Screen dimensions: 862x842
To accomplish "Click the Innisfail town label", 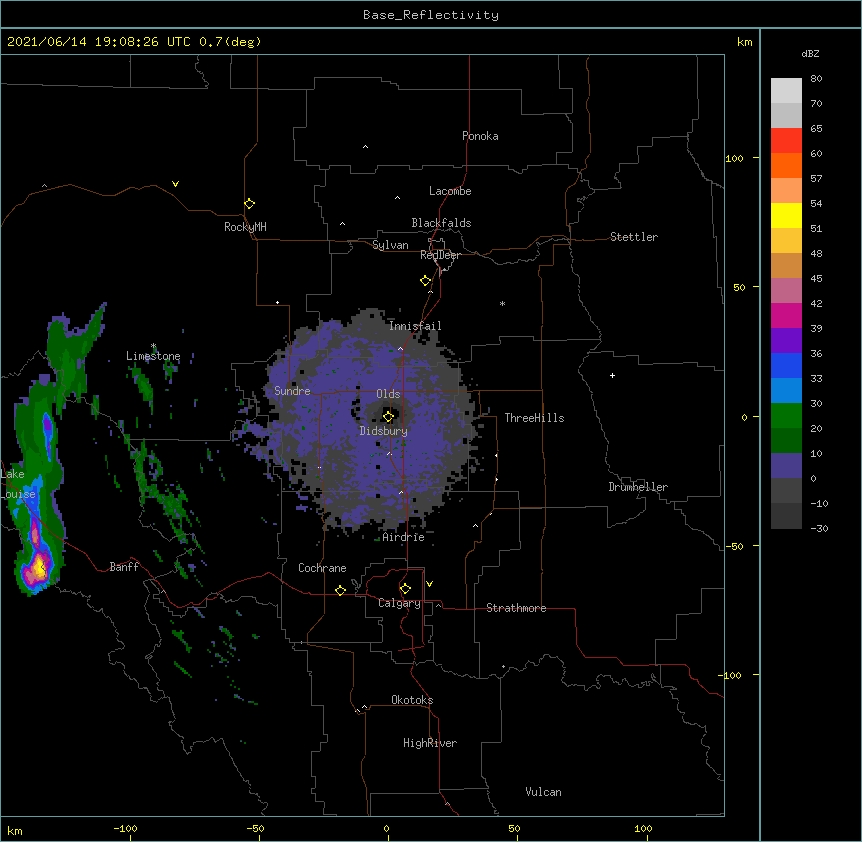I will point(415,326).
